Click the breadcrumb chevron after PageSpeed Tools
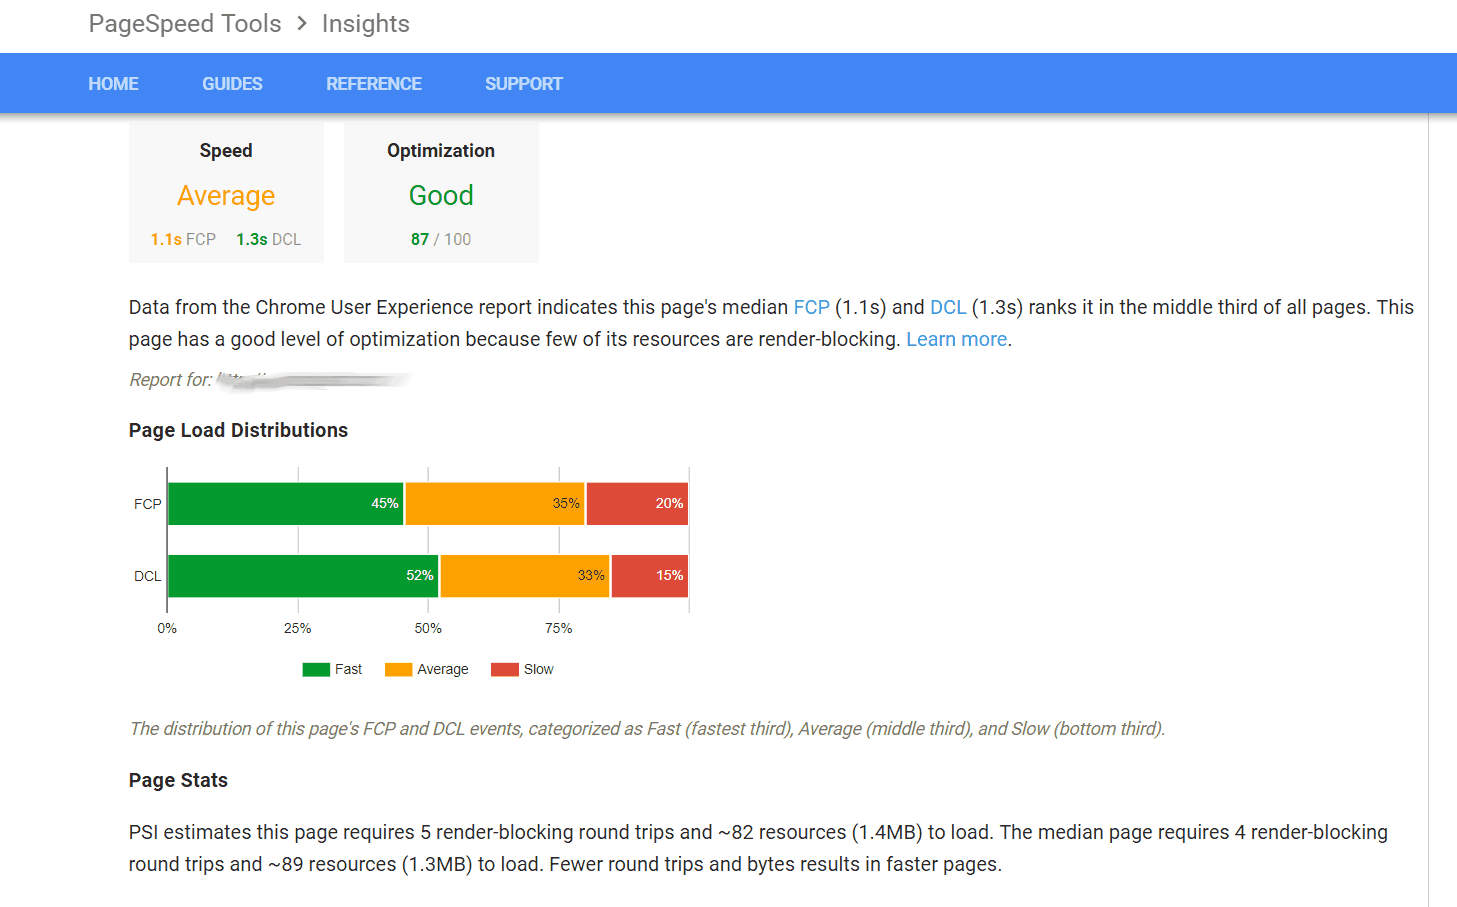1457x907 pixels. (x=302, y=23)
